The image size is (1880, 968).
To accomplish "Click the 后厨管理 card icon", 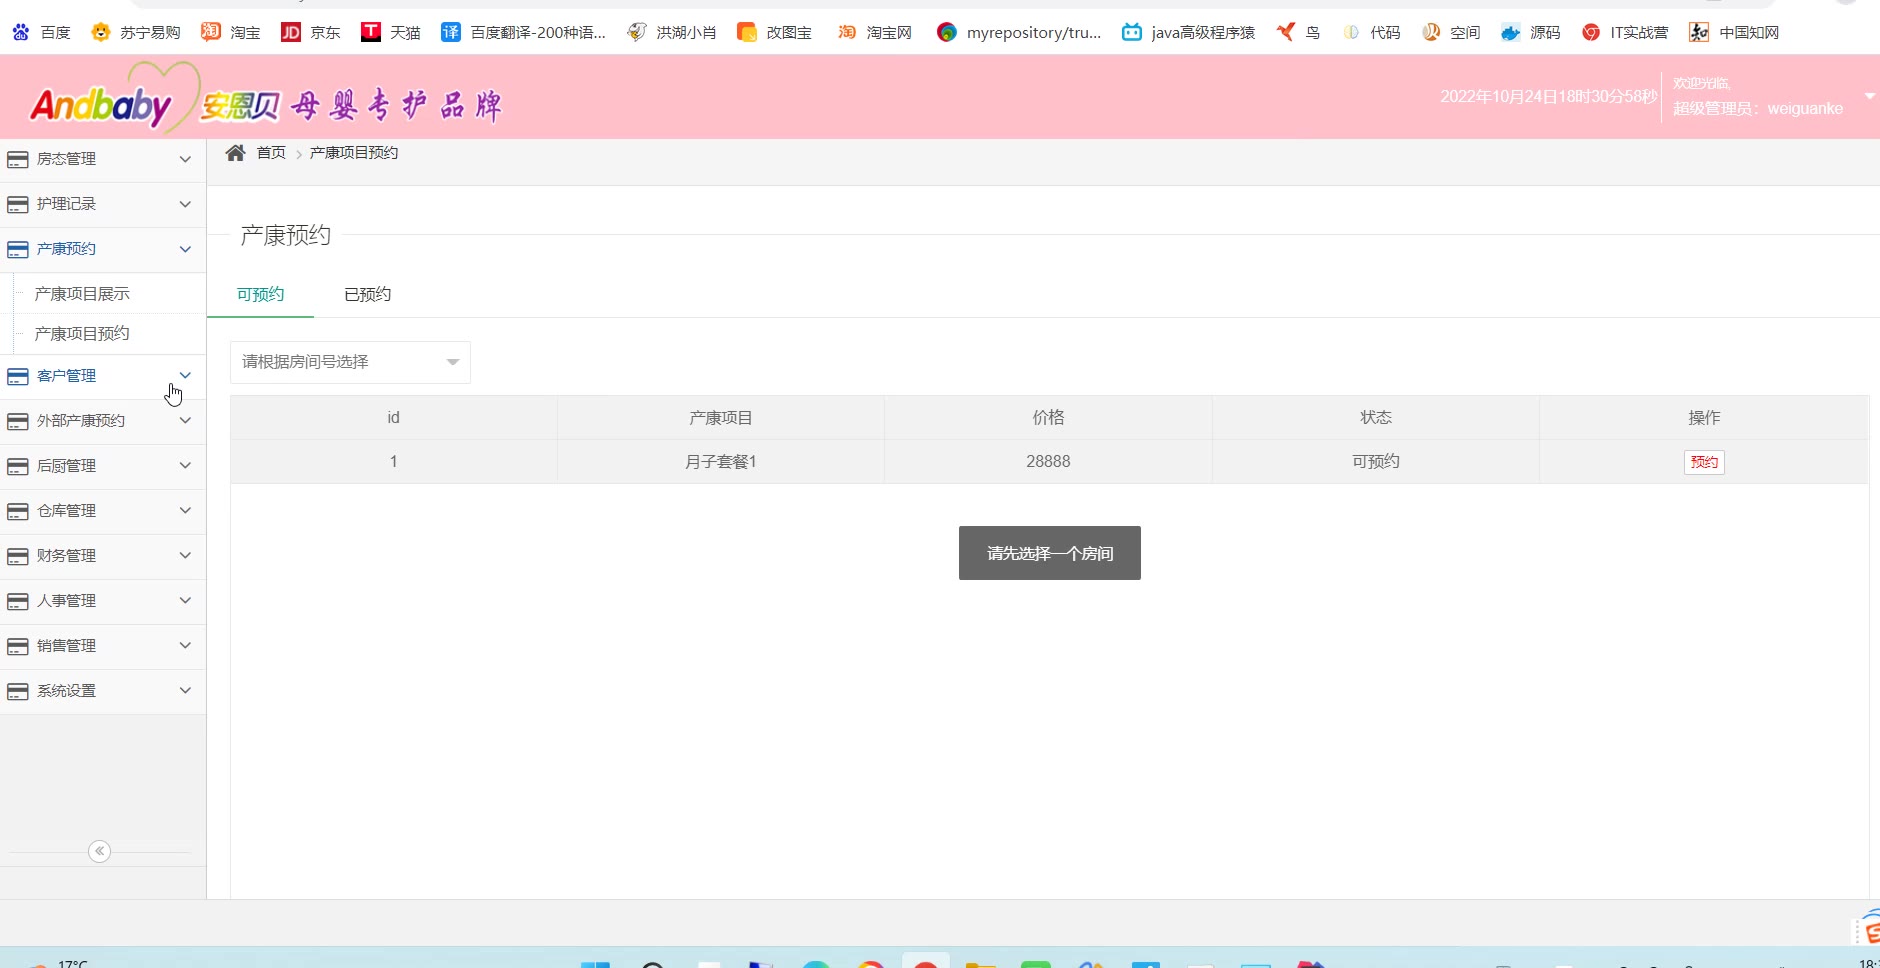I will (17, 467).
